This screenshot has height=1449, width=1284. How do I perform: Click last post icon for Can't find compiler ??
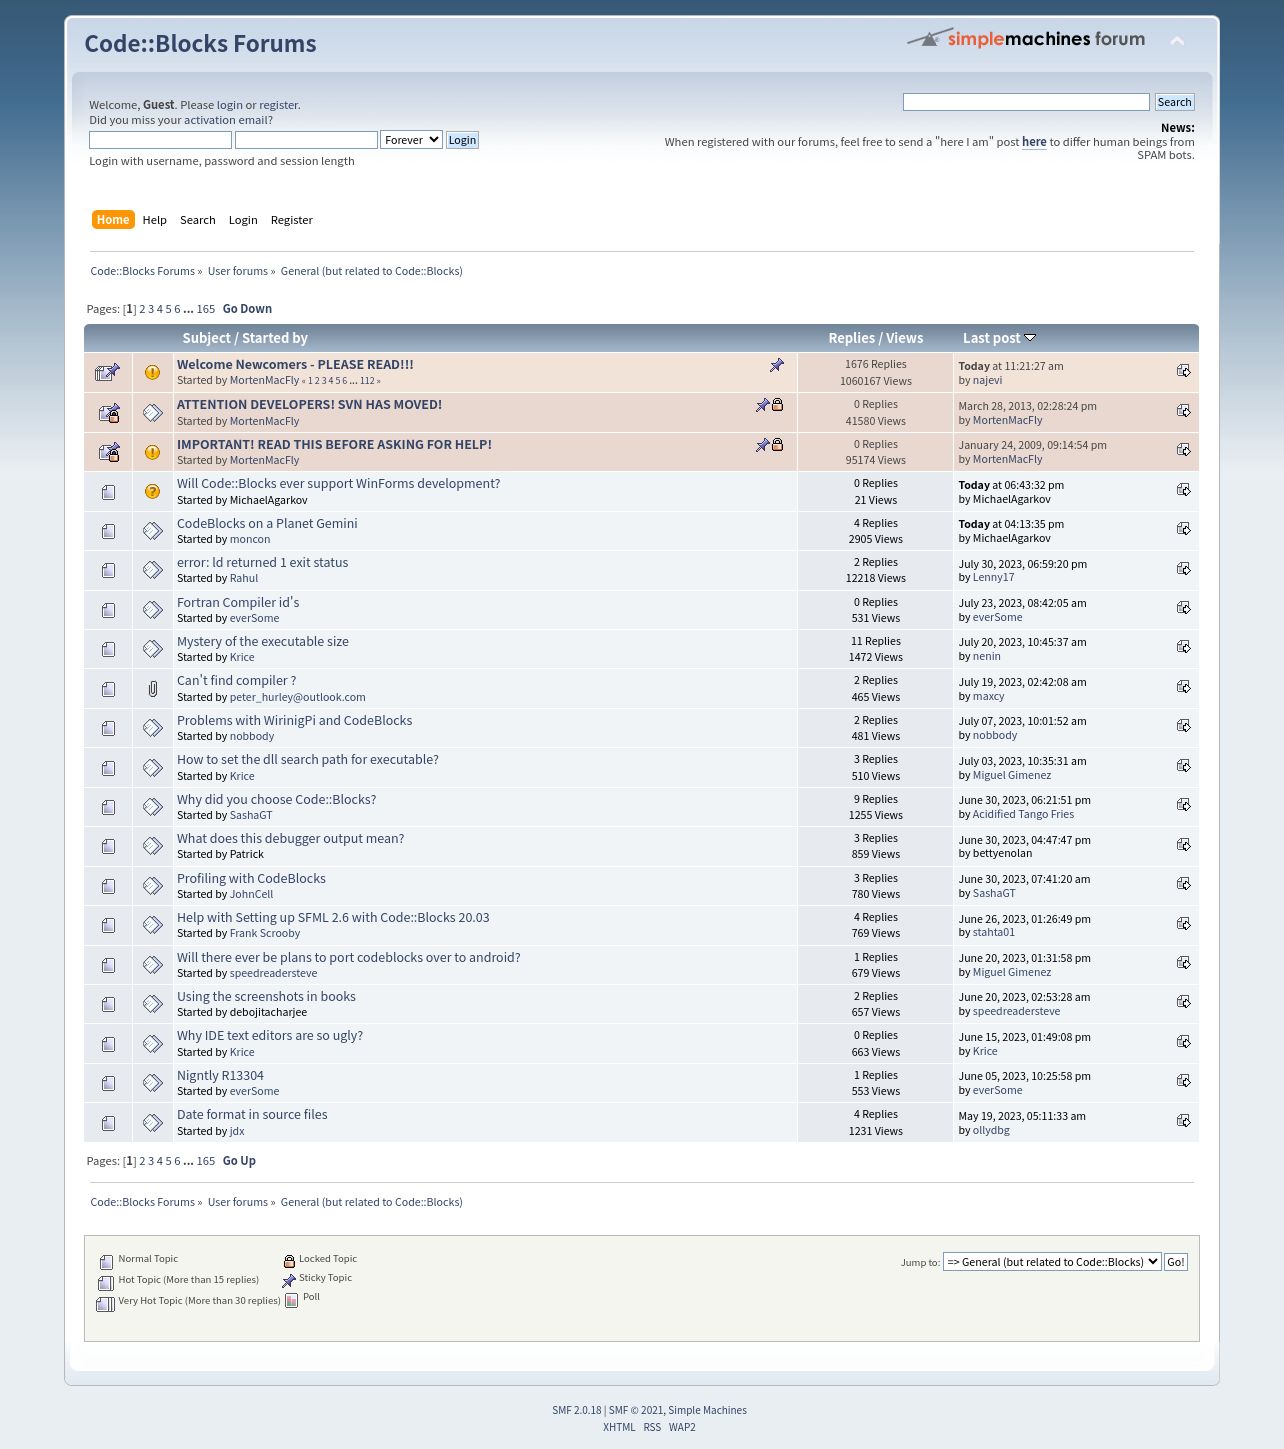point(1183,687)
